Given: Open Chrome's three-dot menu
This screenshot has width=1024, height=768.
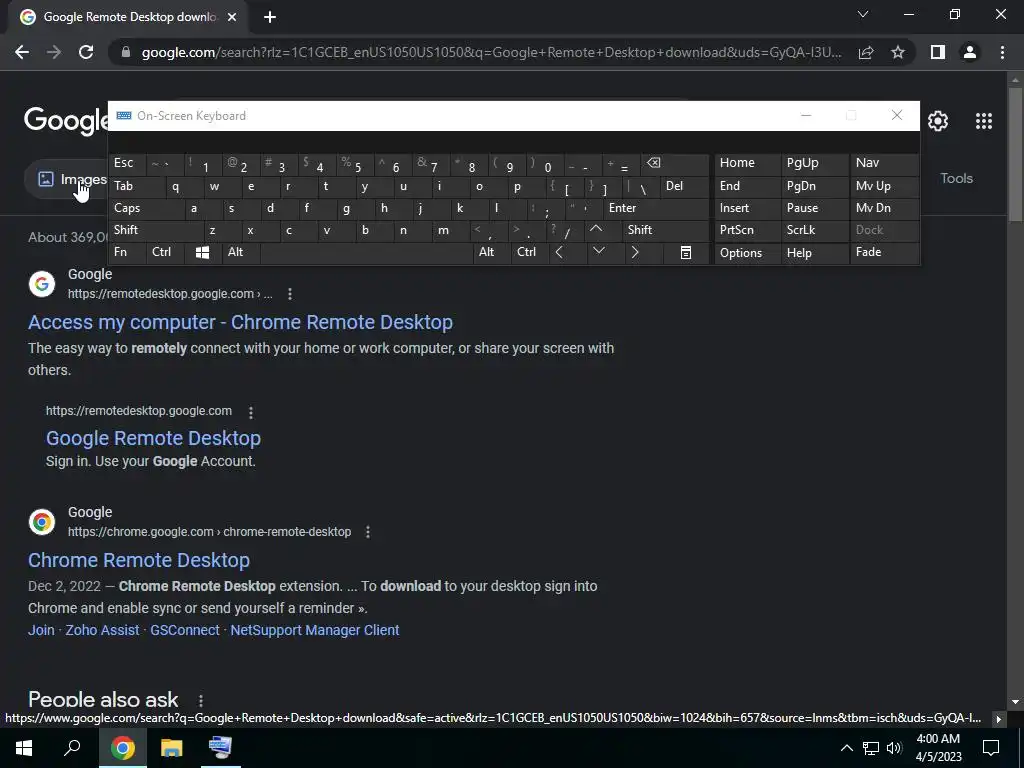Looking at the screenshot, I should coord(1002,52).
